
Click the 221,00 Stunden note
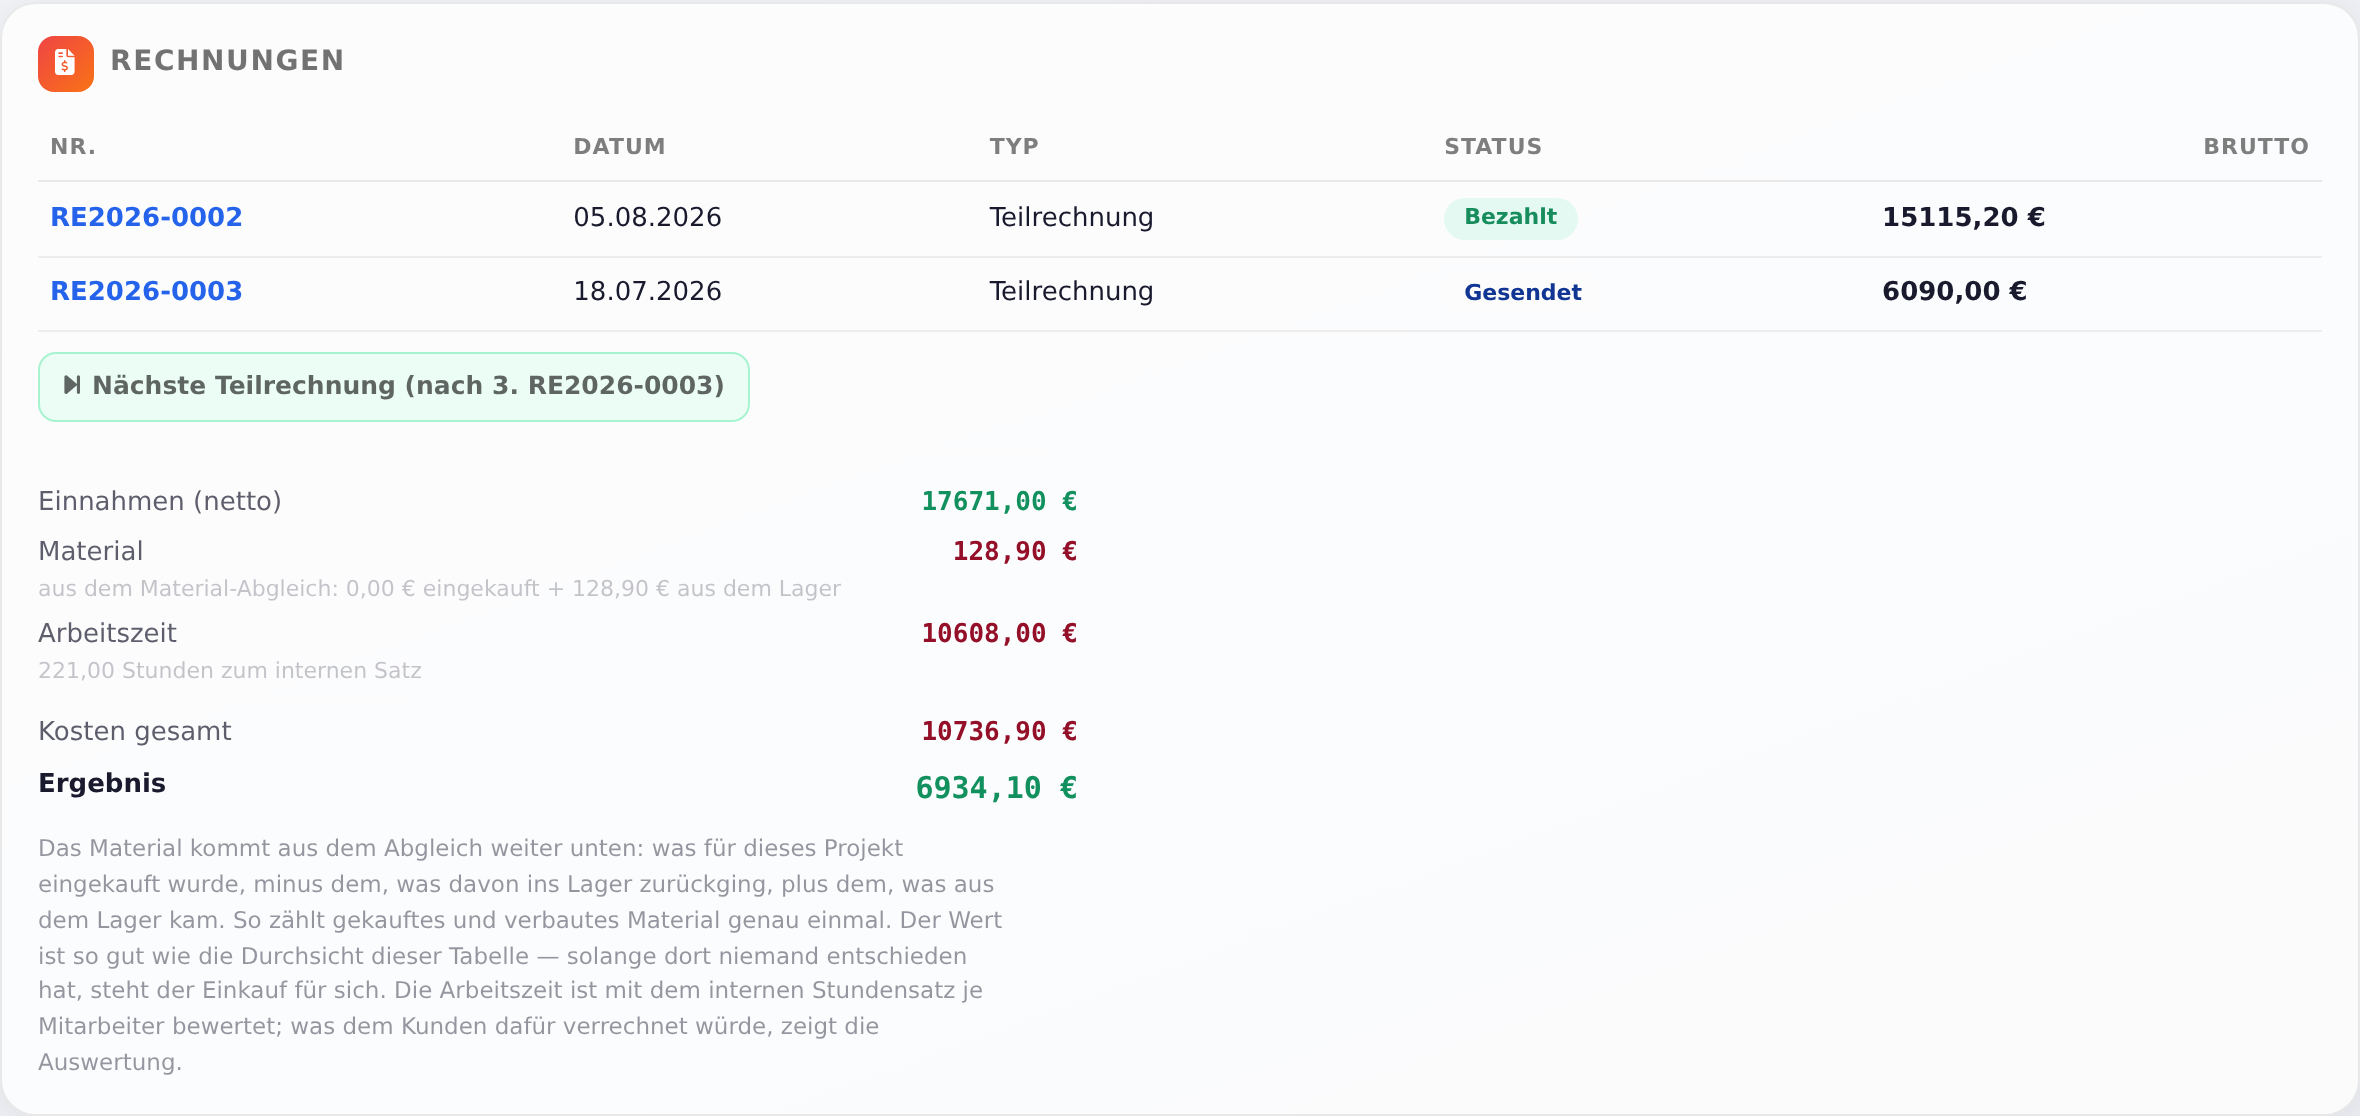230,671
